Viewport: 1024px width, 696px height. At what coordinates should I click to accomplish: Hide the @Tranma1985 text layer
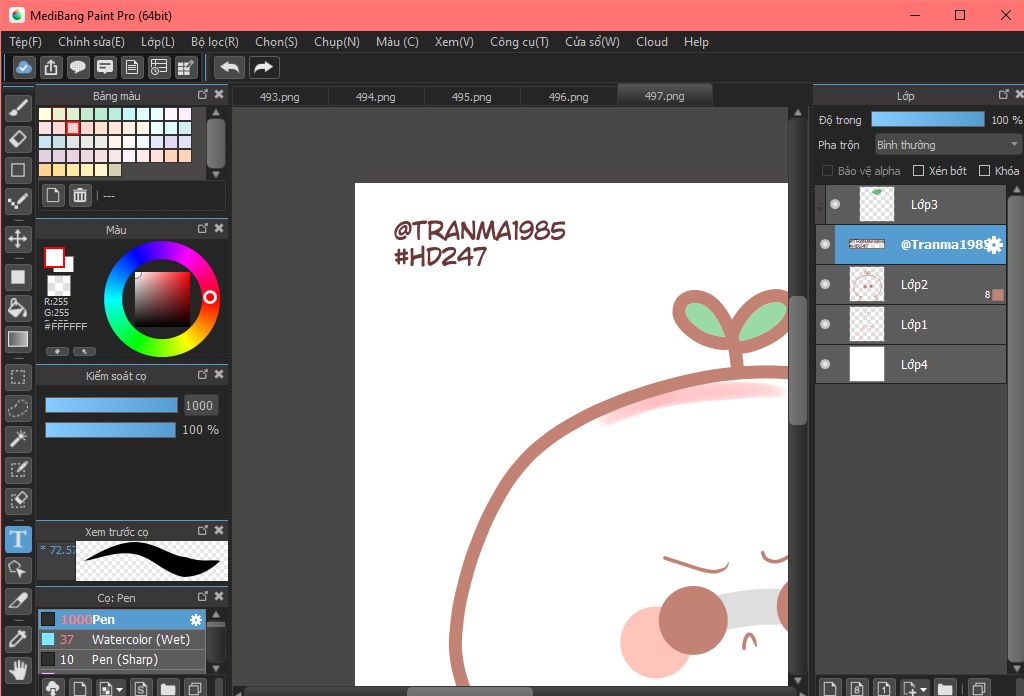(x=825, y=244)
